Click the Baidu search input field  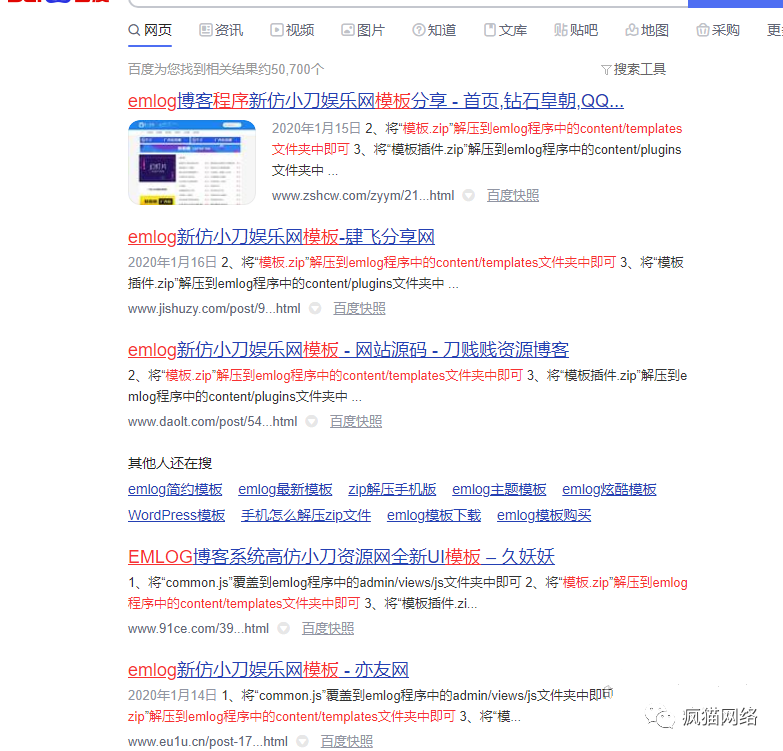click(408, 2)
